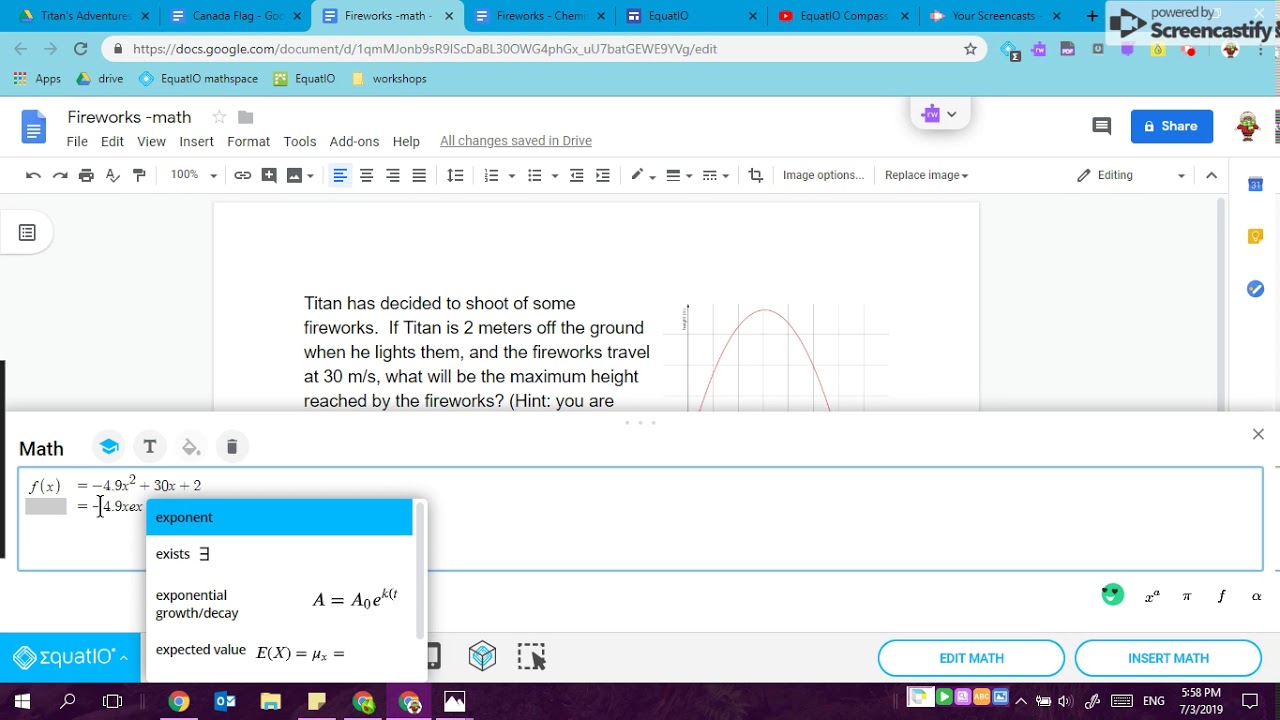Screen dimensions: 1280x720
Task: Collapse the Docs menus with the chevron
Action: 1211,175
